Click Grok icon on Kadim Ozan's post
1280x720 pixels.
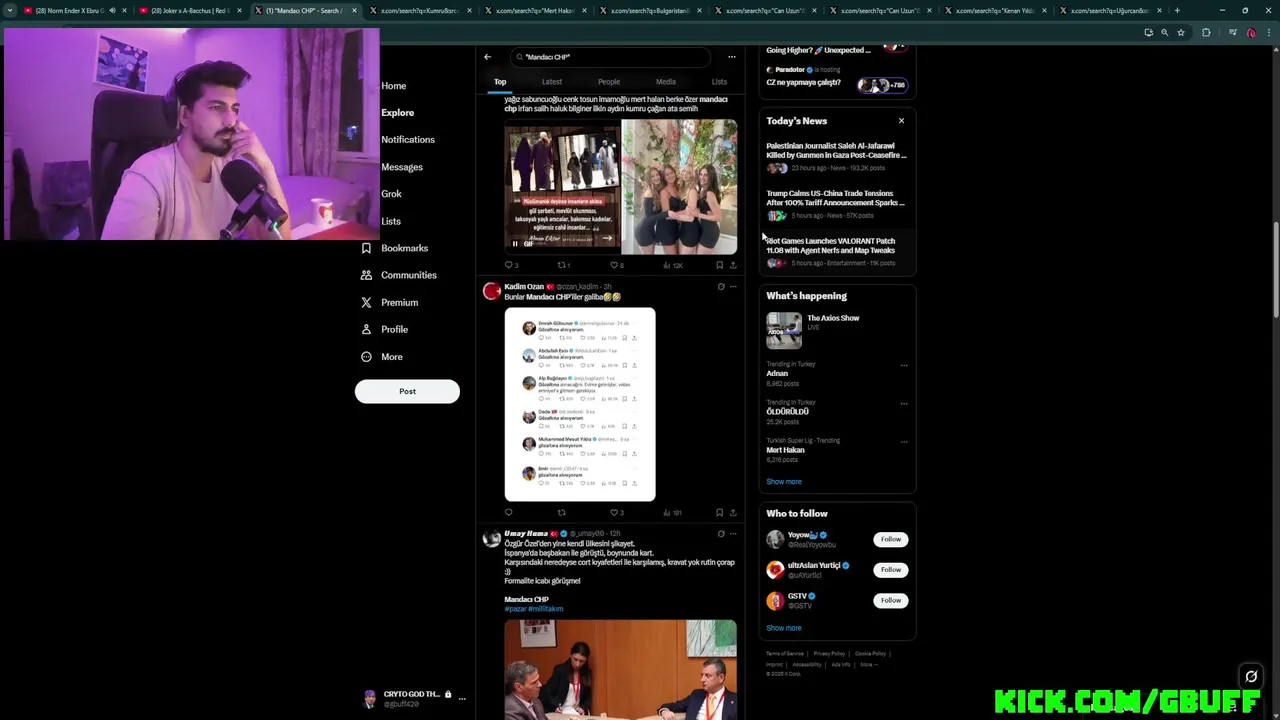pos(721,287)
